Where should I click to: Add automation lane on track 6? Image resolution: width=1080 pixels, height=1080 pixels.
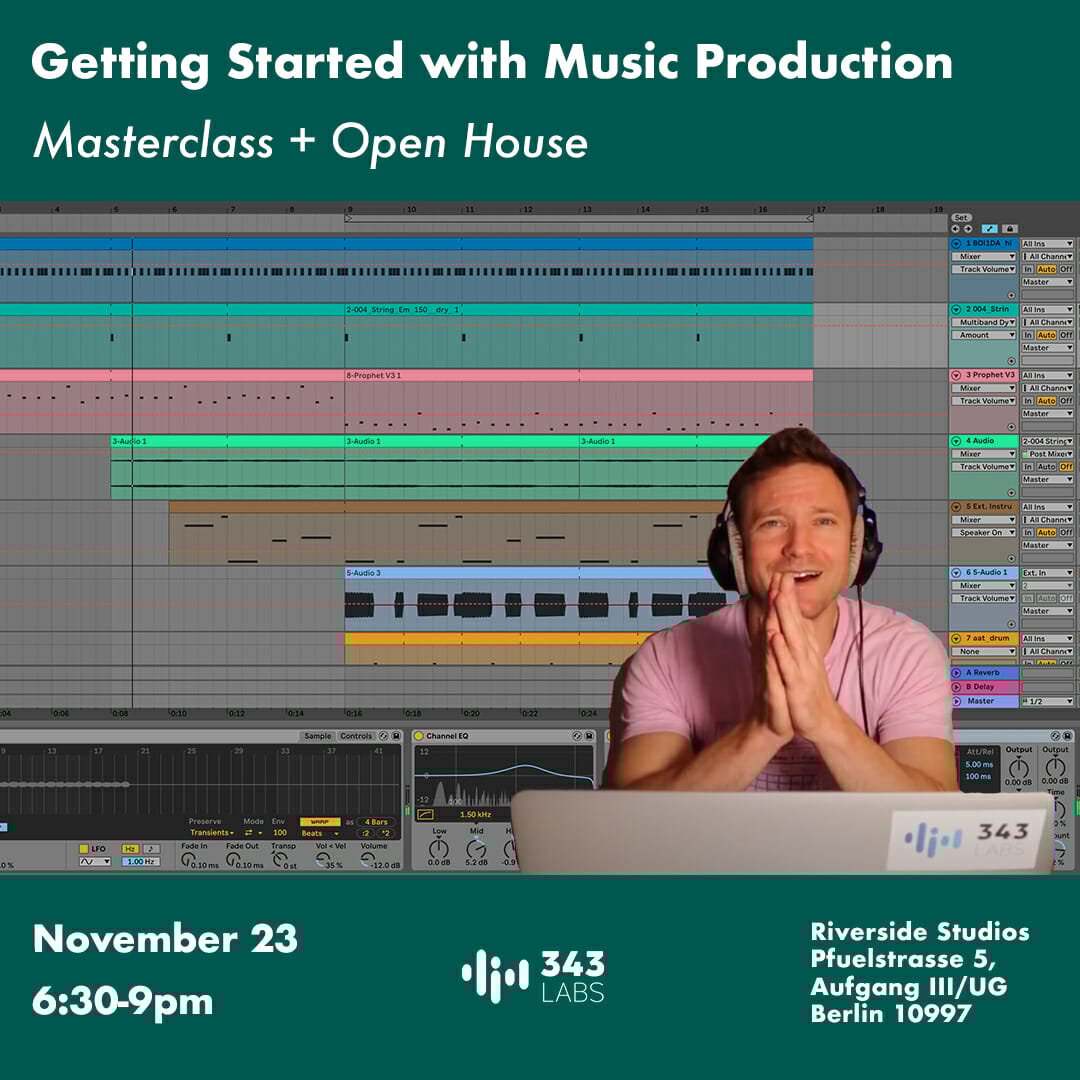[x=1011, y=624]
